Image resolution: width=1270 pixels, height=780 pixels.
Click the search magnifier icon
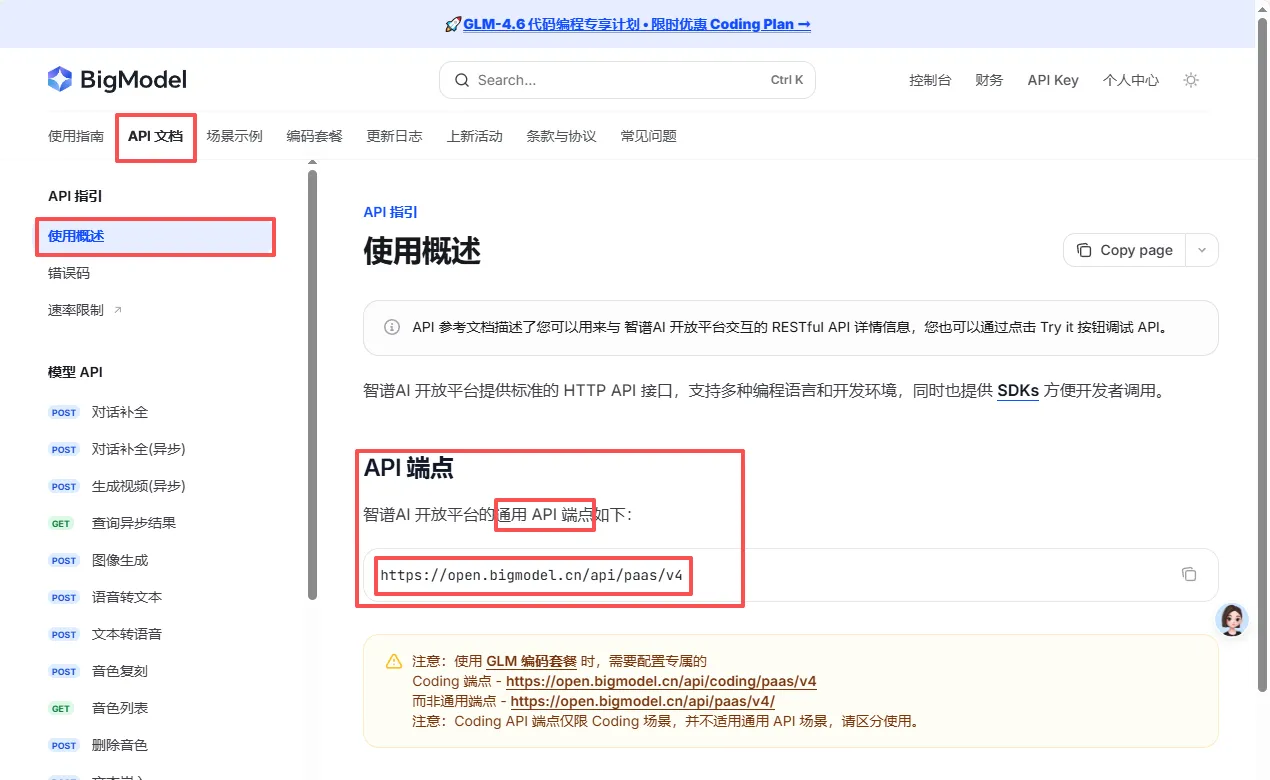tap(461, 79)
